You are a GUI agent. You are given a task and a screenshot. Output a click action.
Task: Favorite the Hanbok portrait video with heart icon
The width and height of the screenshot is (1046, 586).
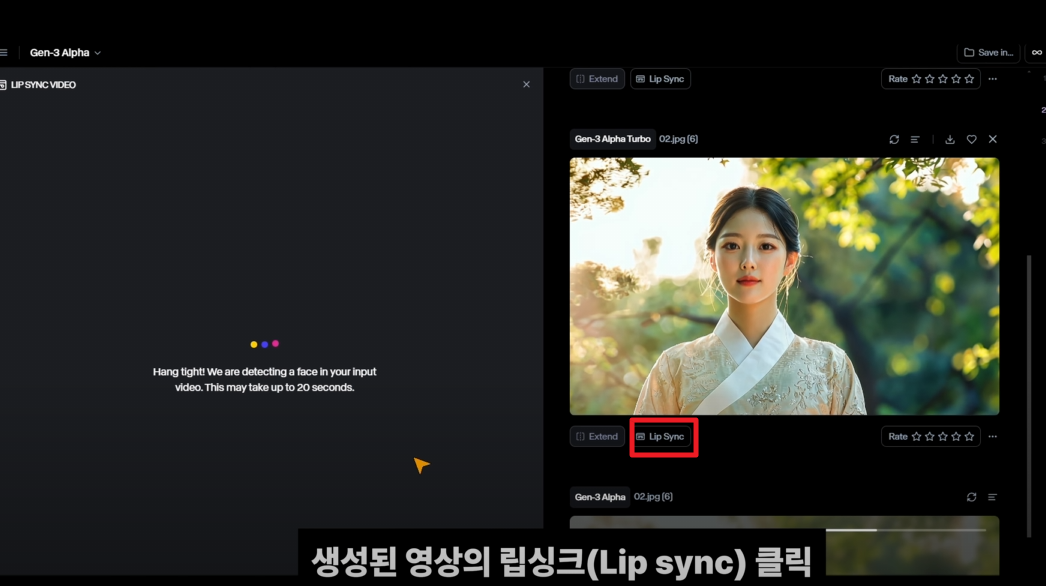[971, 139]
